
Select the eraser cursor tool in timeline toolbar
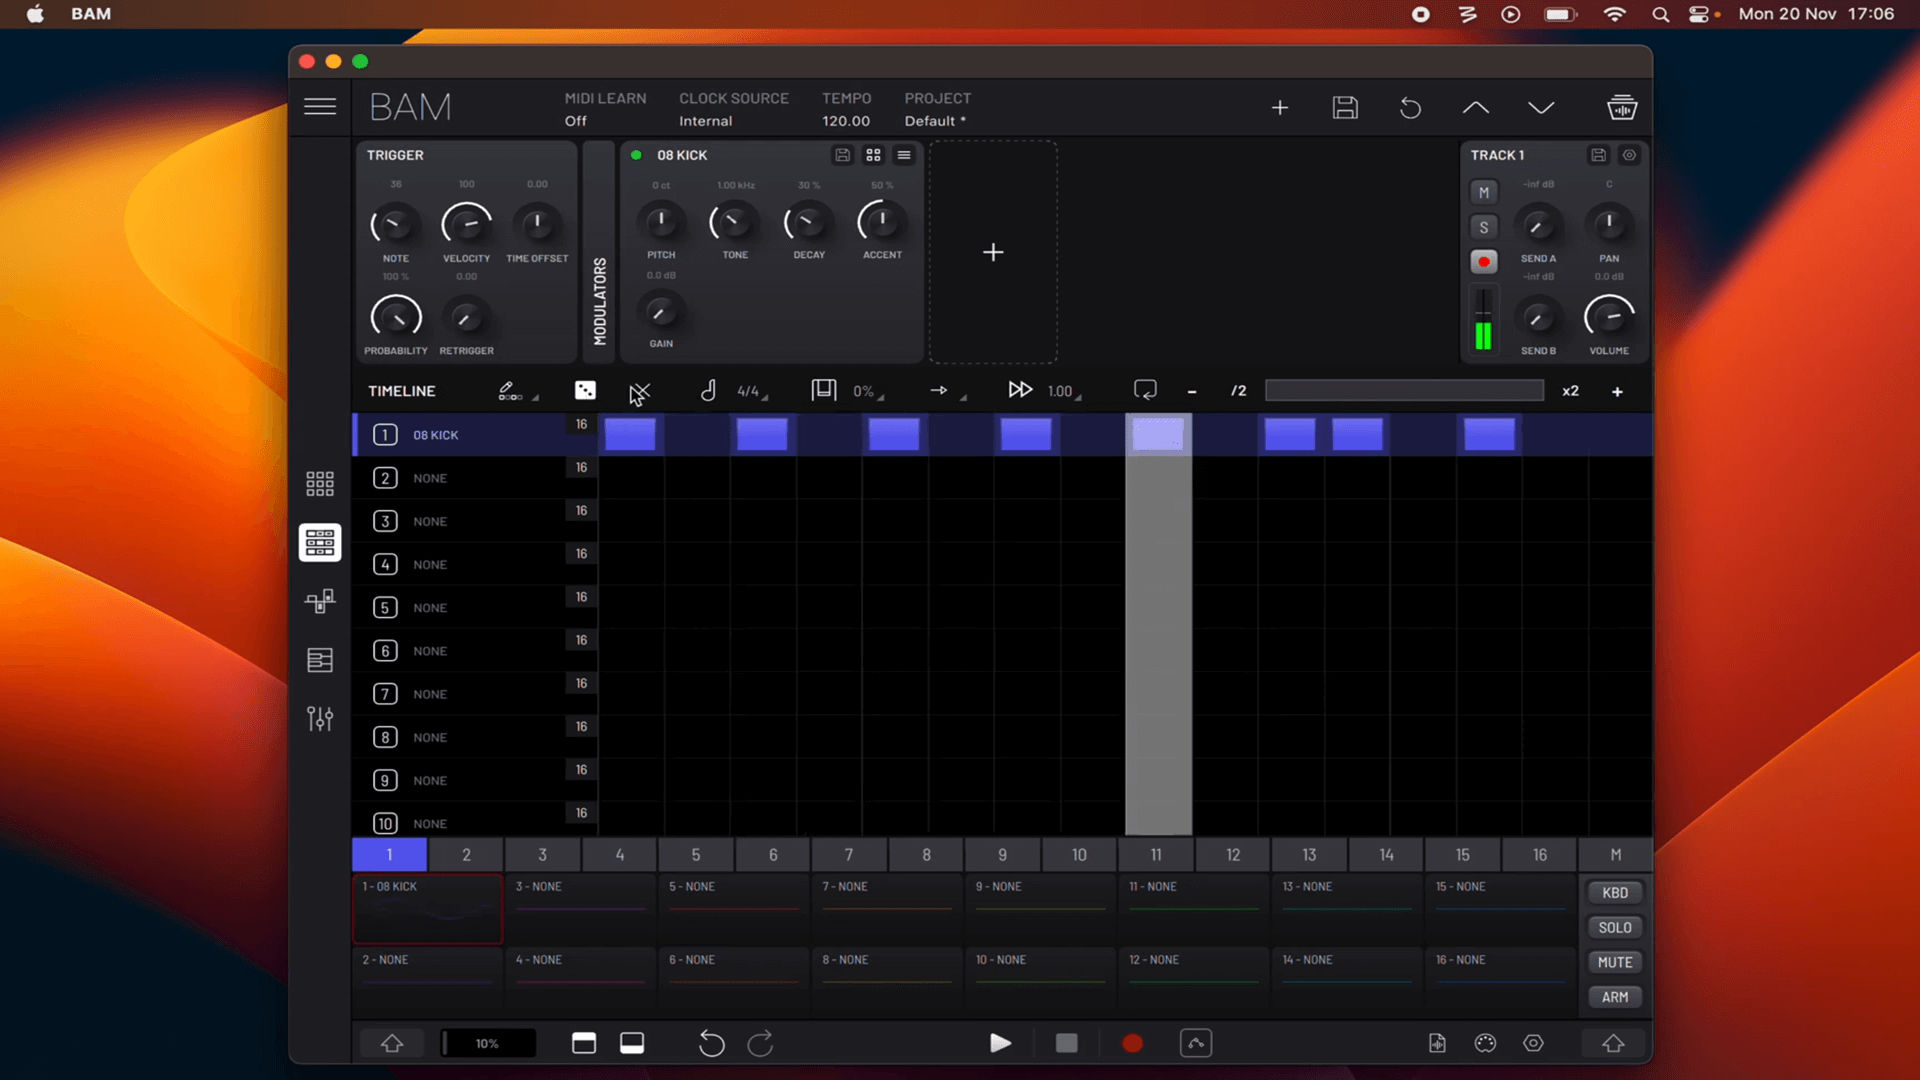(x=640, y=392)
